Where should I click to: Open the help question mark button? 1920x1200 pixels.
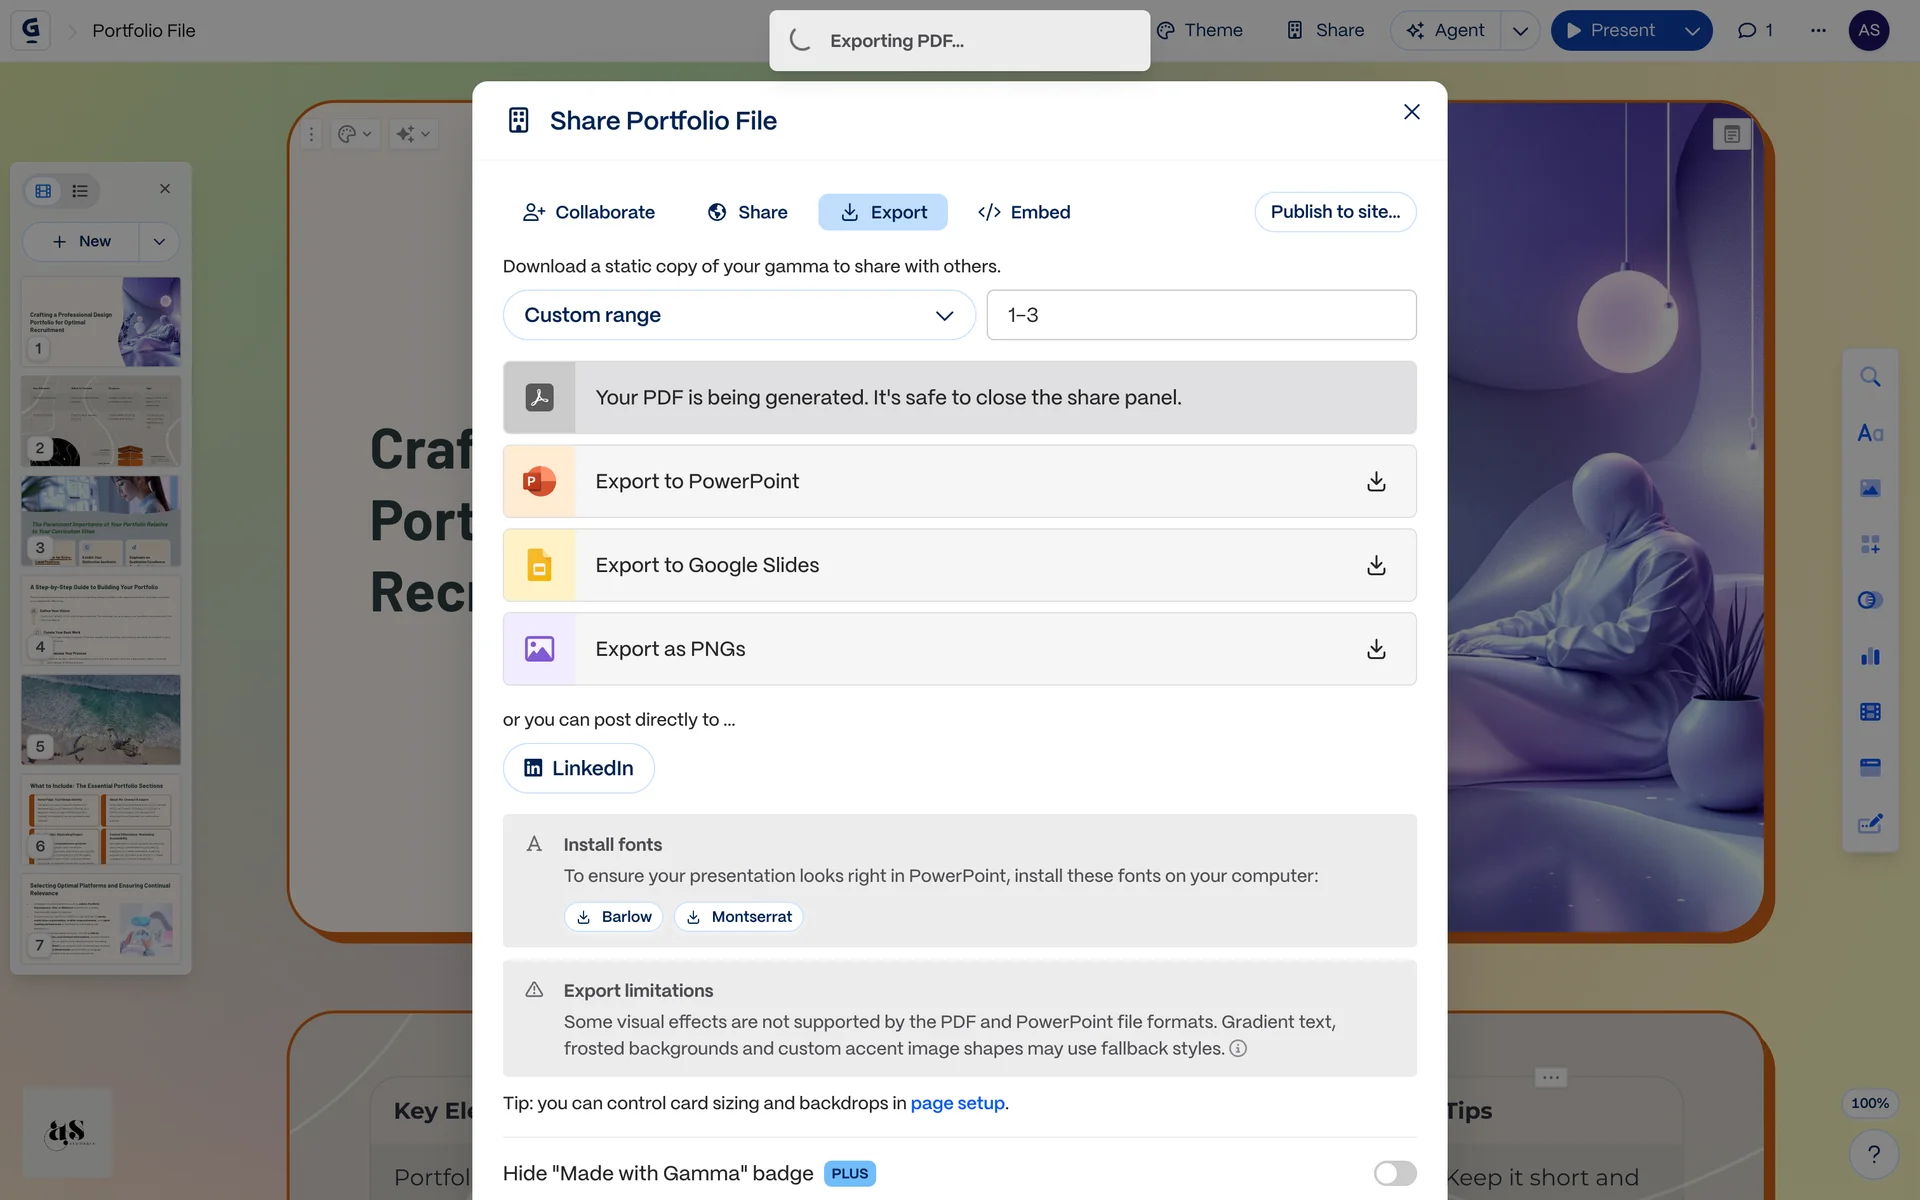[1873, 1154]
